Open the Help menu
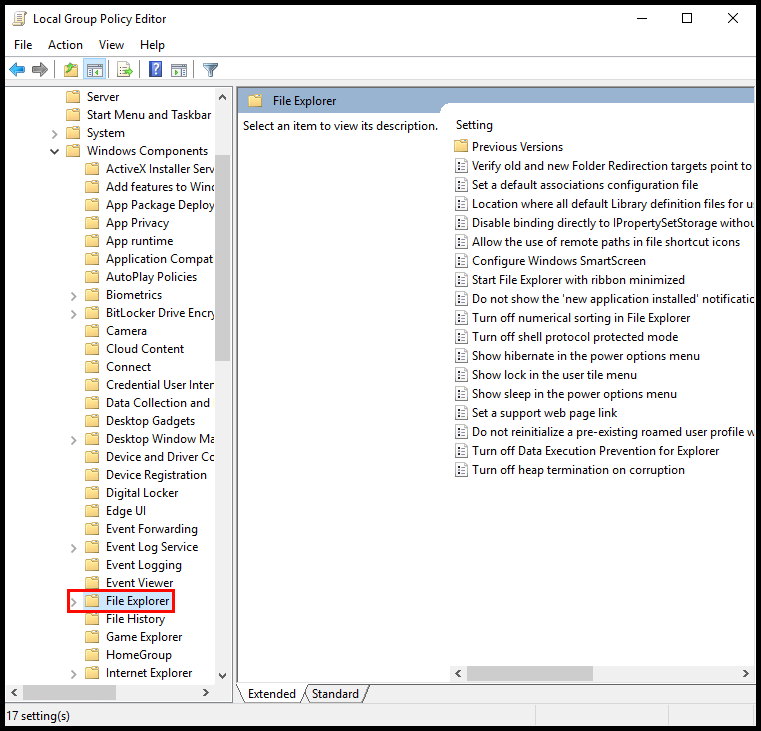The height and width of the screenshot is (731, 761). (152, 45)
